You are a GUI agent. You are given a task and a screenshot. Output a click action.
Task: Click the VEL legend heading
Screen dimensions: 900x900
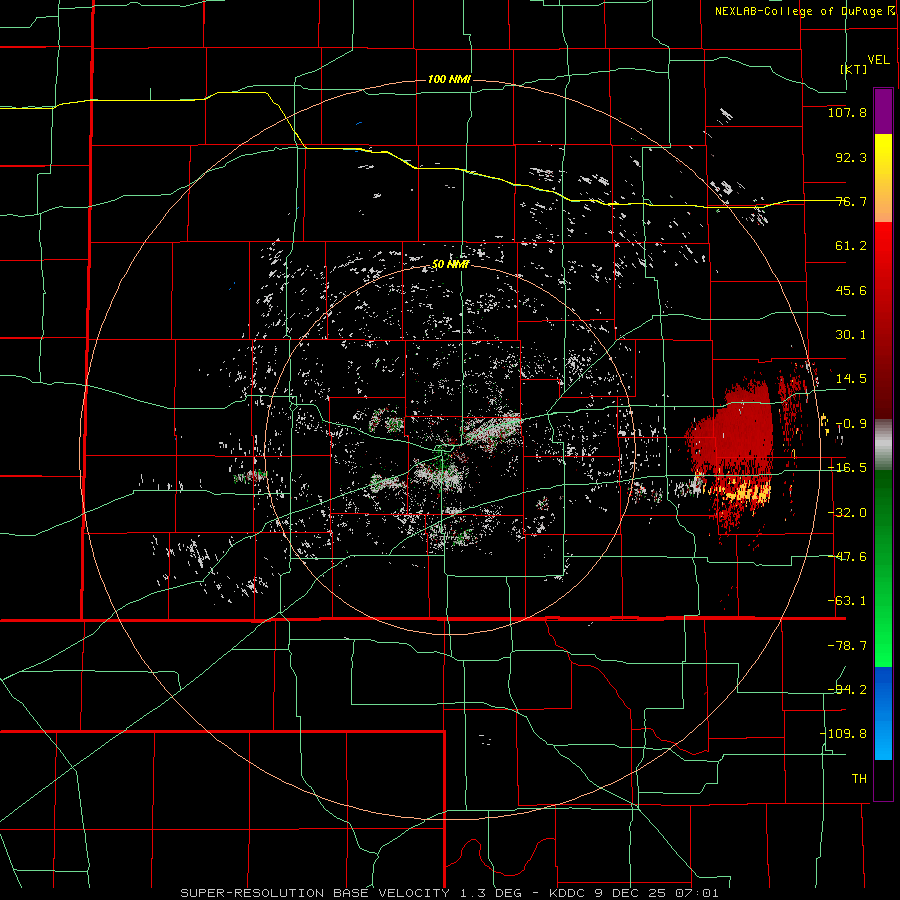(878, 60)
